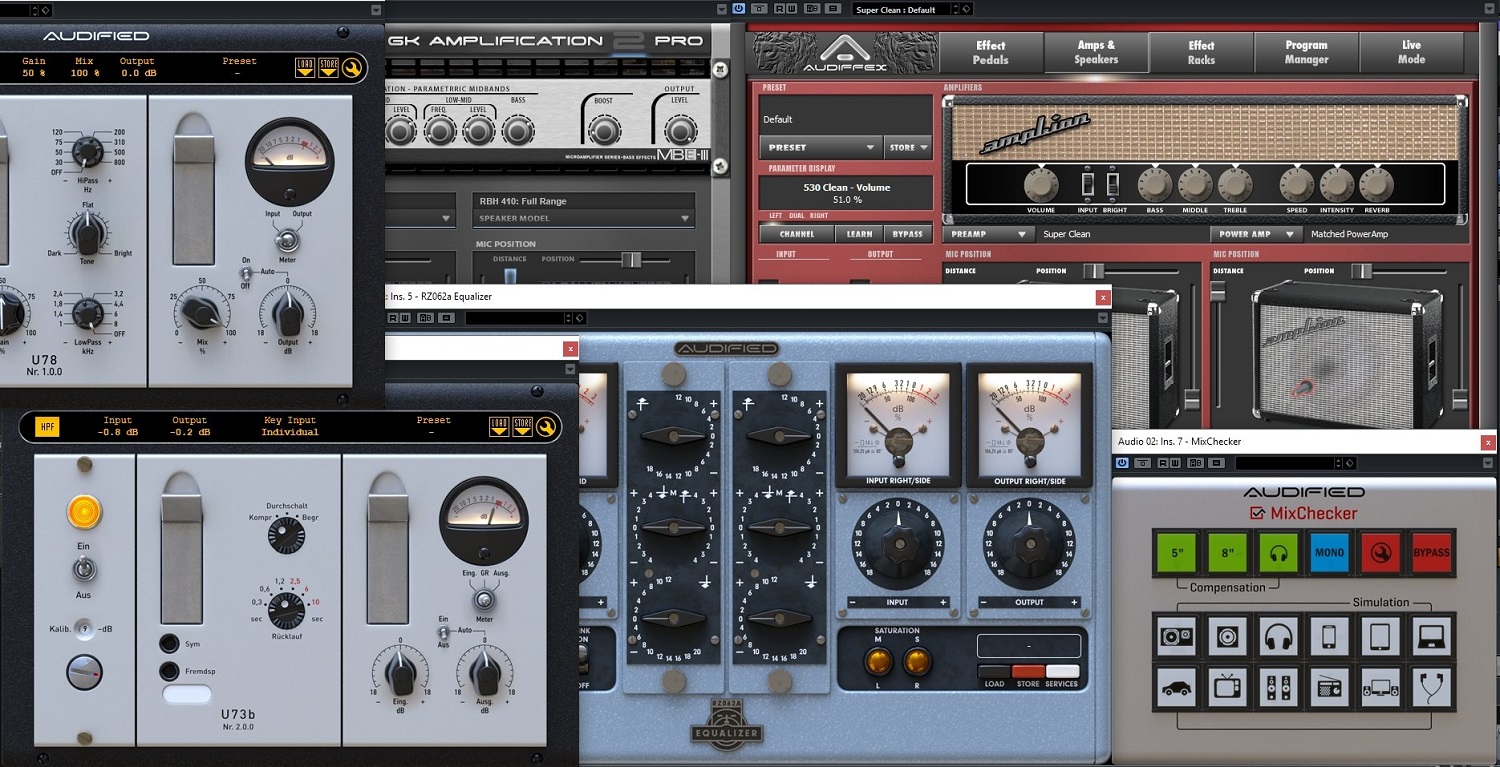Image resolution: width=1500 pixels, height=767 pixels.
Task: Click the radio simulation icon
Action: pos(1329,687)
